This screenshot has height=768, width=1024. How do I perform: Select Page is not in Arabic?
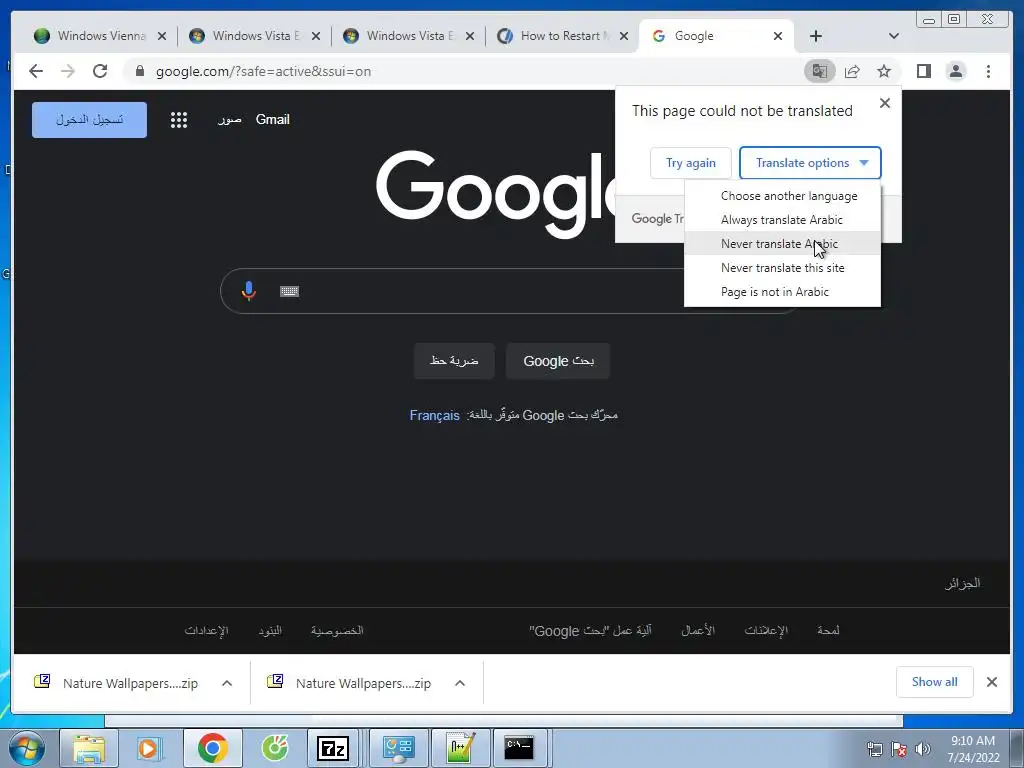[x=782, y=292]
